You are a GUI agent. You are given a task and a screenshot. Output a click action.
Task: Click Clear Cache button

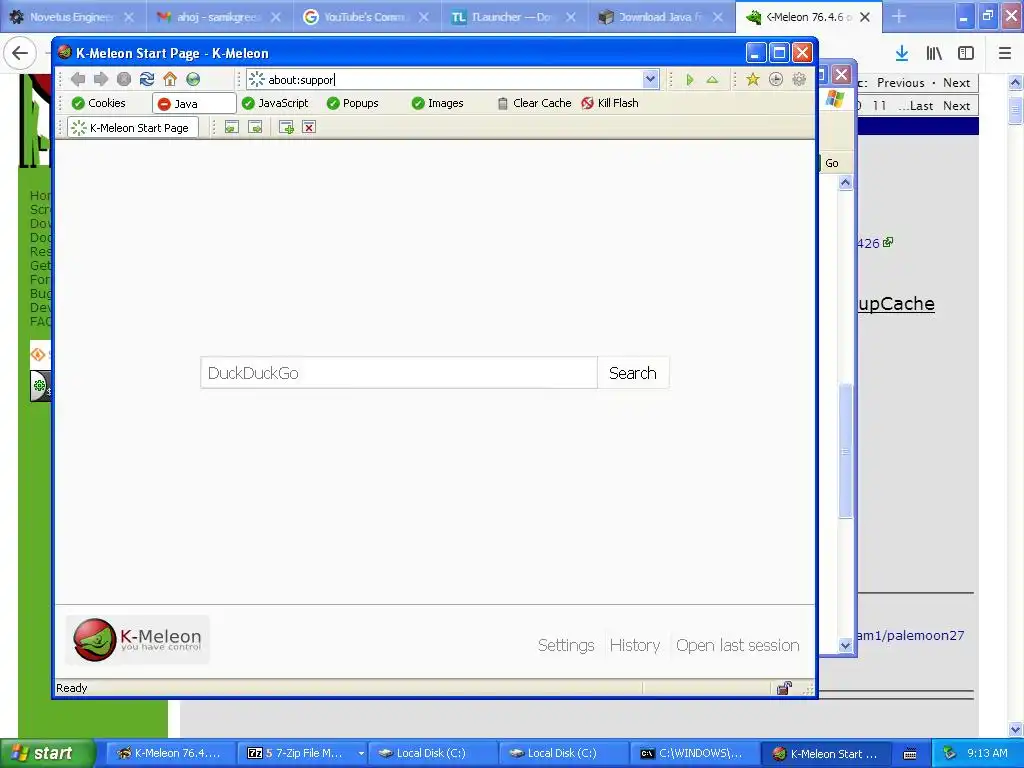click(x=534, y=103)
